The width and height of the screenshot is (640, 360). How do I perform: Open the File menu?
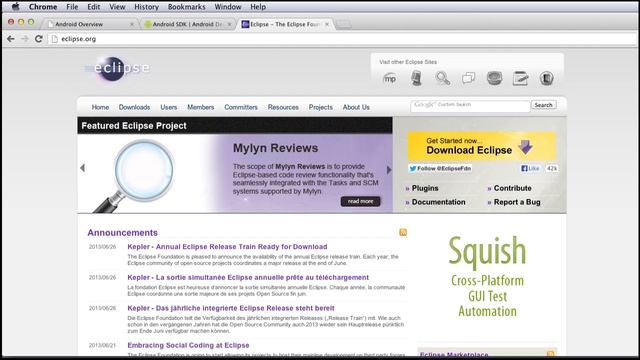[72, 7]
